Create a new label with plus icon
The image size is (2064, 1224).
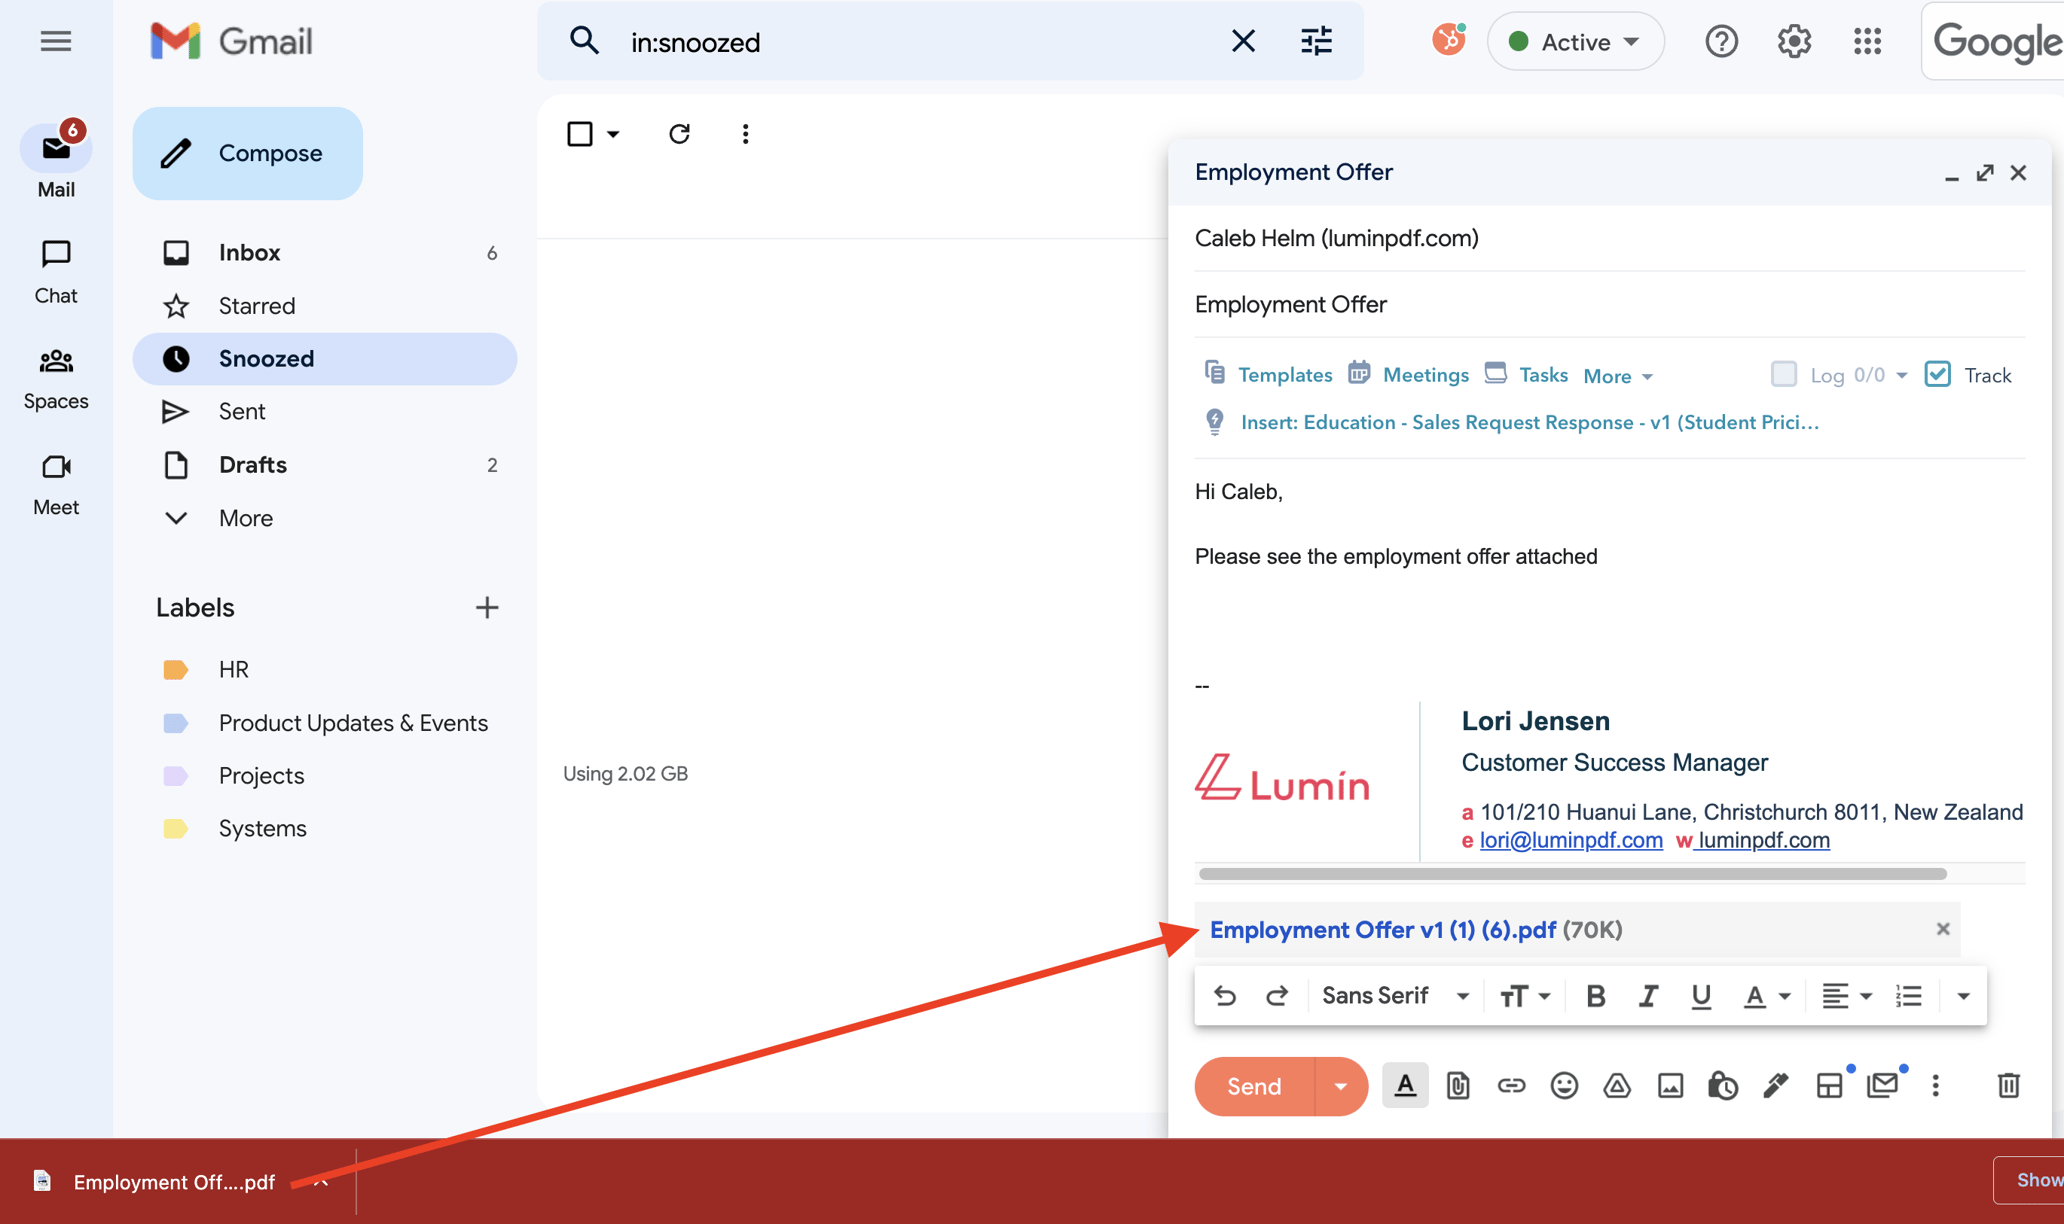(x=487, y=607)
